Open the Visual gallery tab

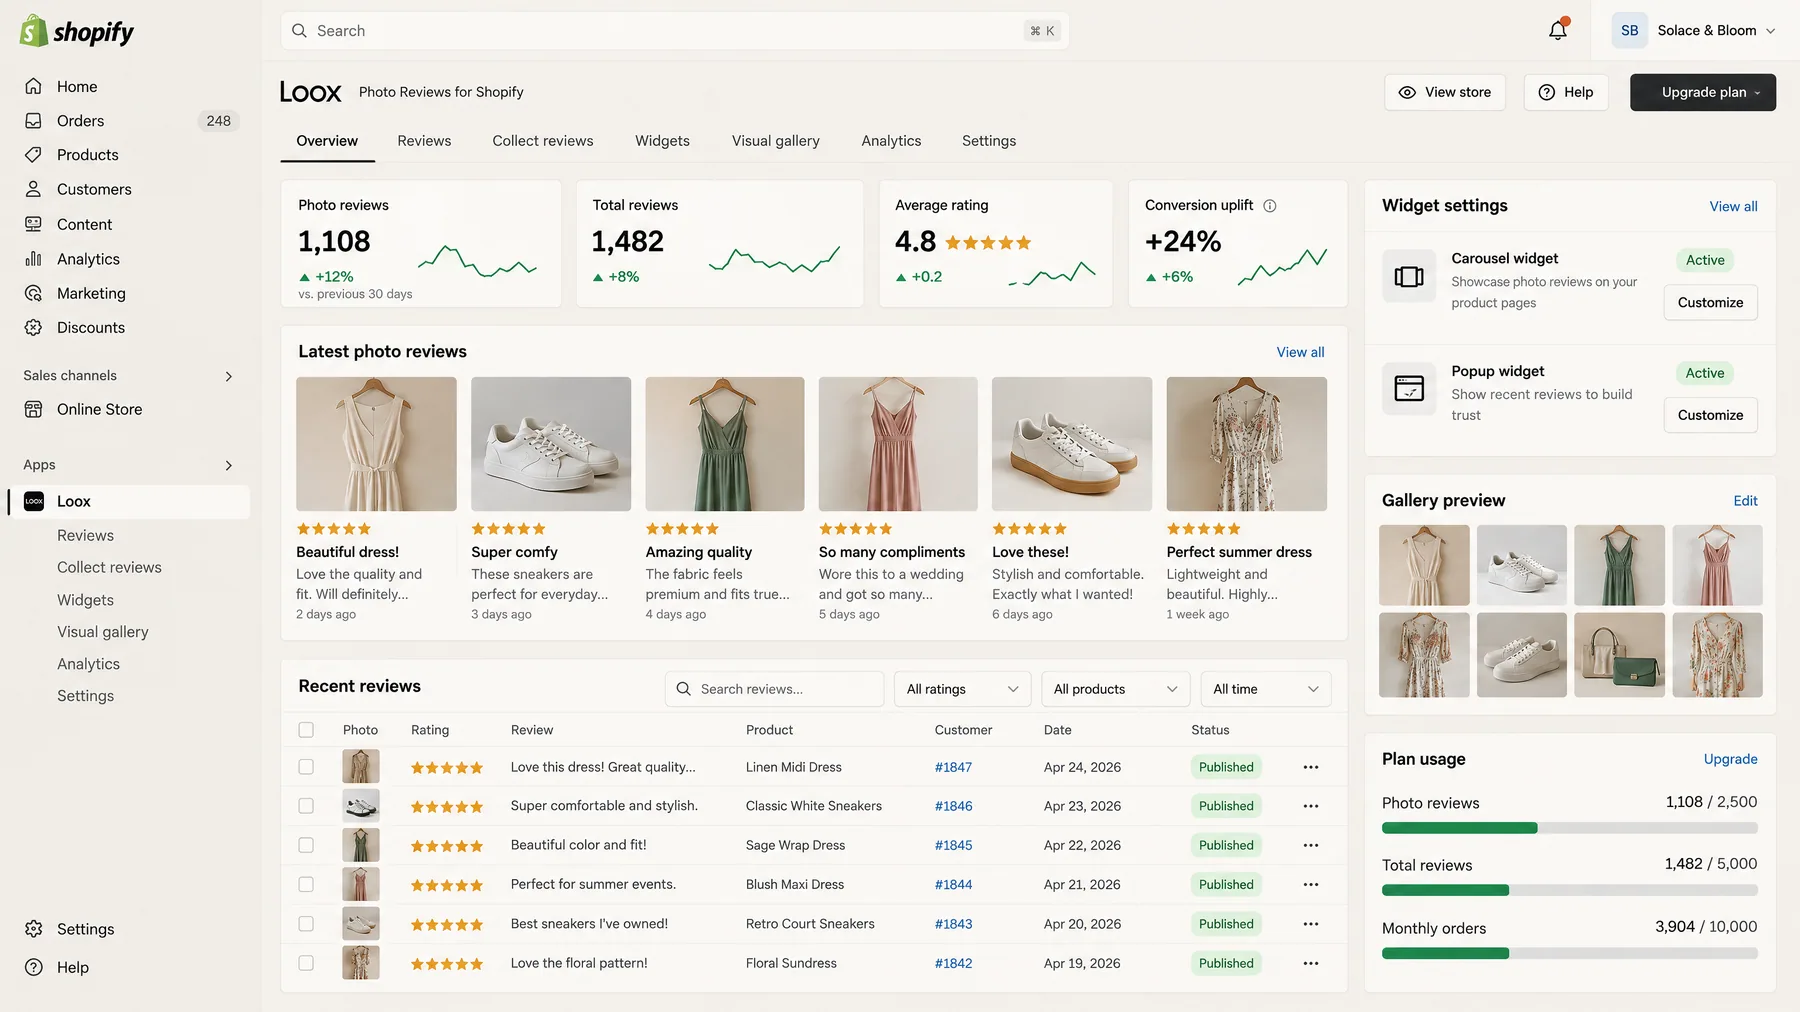click(x=775, y=141)
